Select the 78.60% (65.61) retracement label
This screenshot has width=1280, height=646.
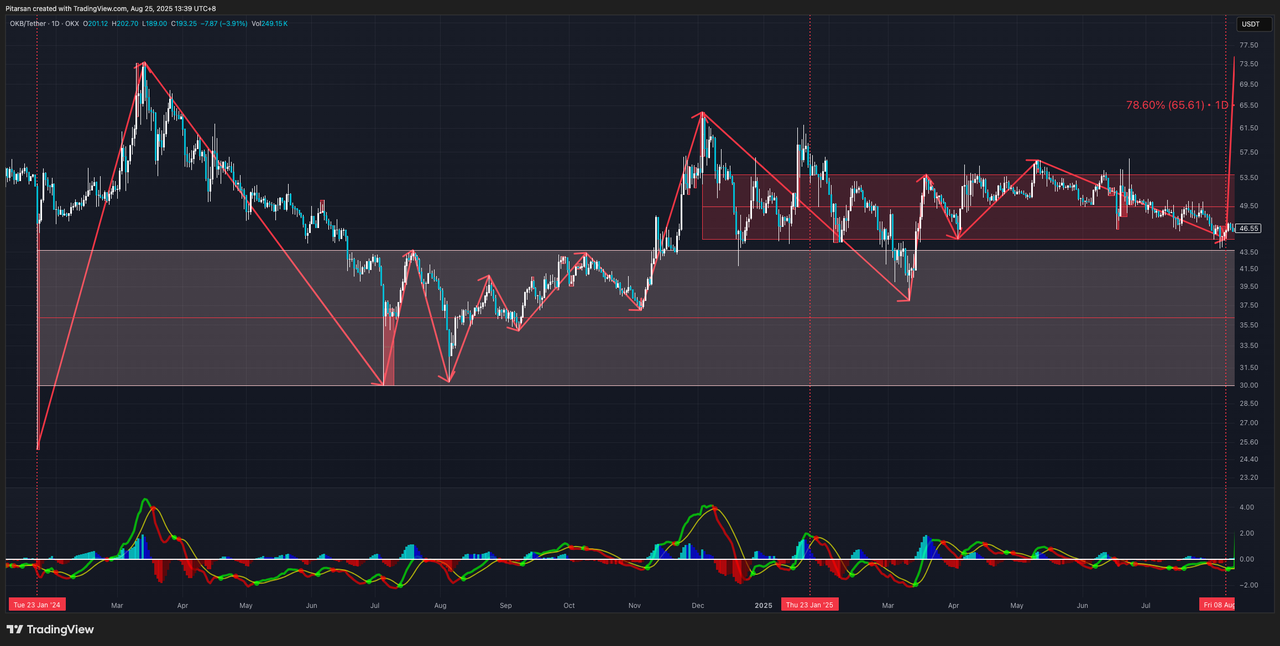1176,105
